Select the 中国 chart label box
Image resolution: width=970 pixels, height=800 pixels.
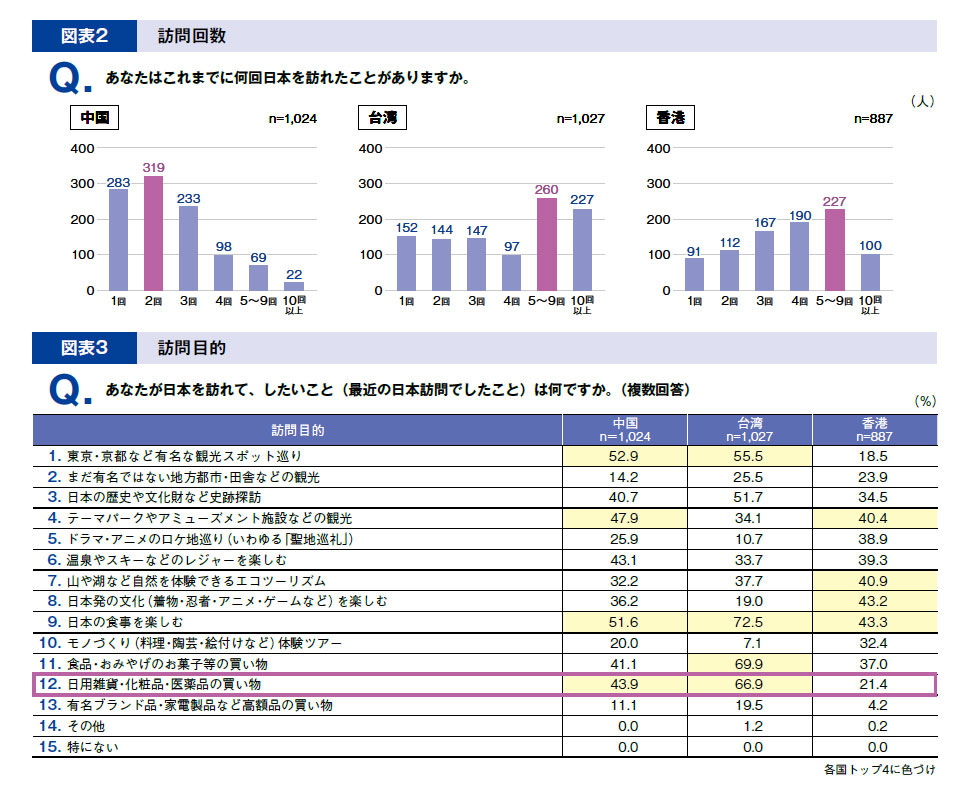tap(94, 118)
